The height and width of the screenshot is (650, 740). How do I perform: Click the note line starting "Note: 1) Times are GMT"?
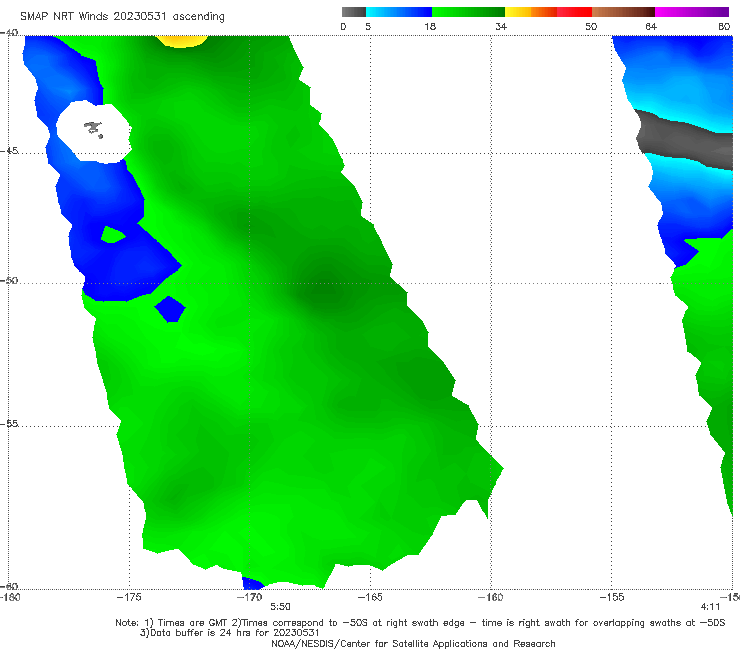coord(420,623)
